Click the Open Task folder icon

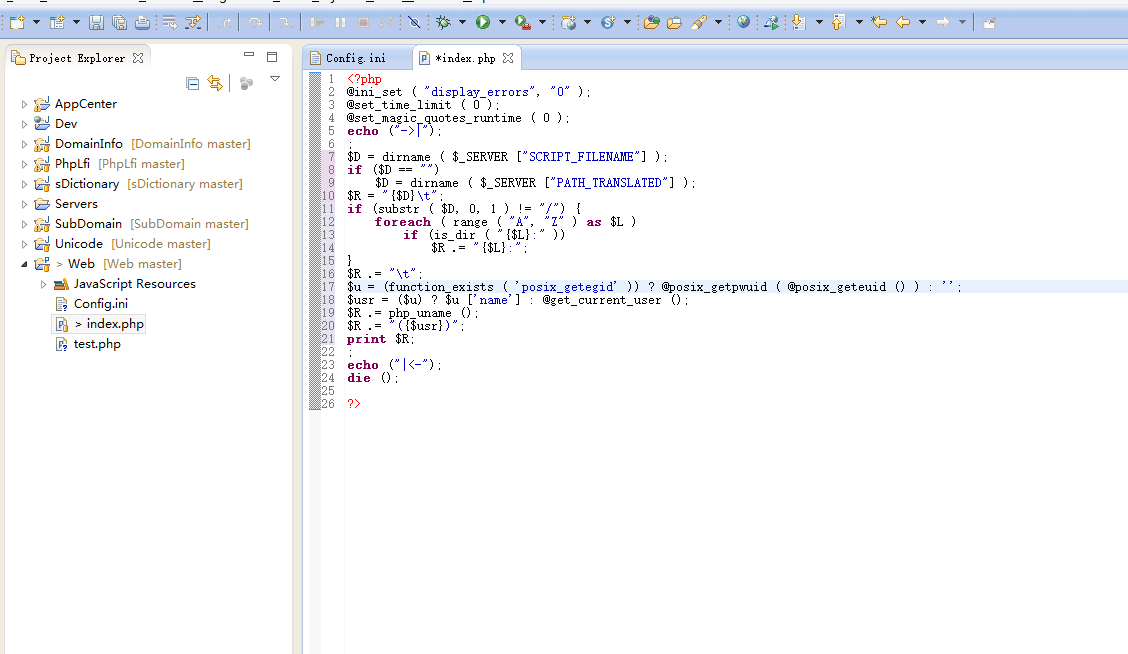point(674,22)
